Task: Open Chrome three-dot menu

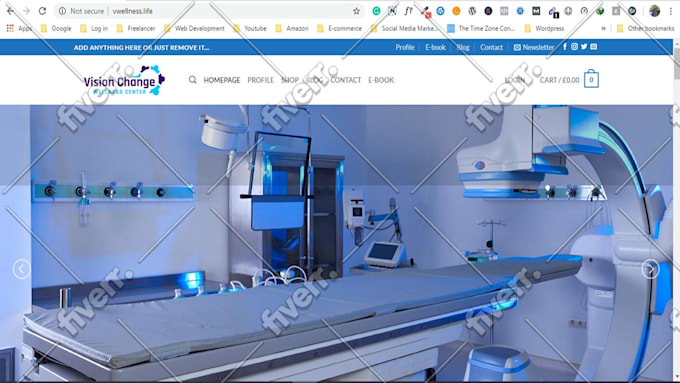Action: pyautogui.click(x=670, y=11)
